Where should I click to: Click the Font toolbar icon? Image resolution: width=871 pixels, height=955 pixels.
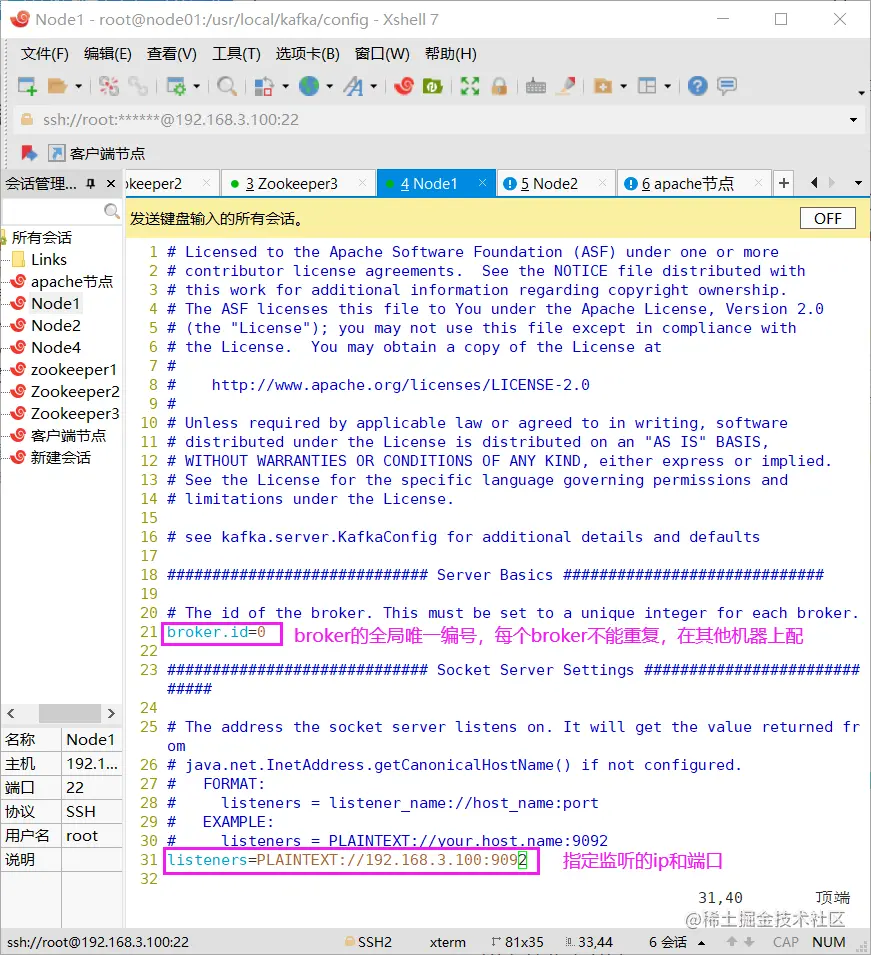pyautogui.click(x=353, y=86)
